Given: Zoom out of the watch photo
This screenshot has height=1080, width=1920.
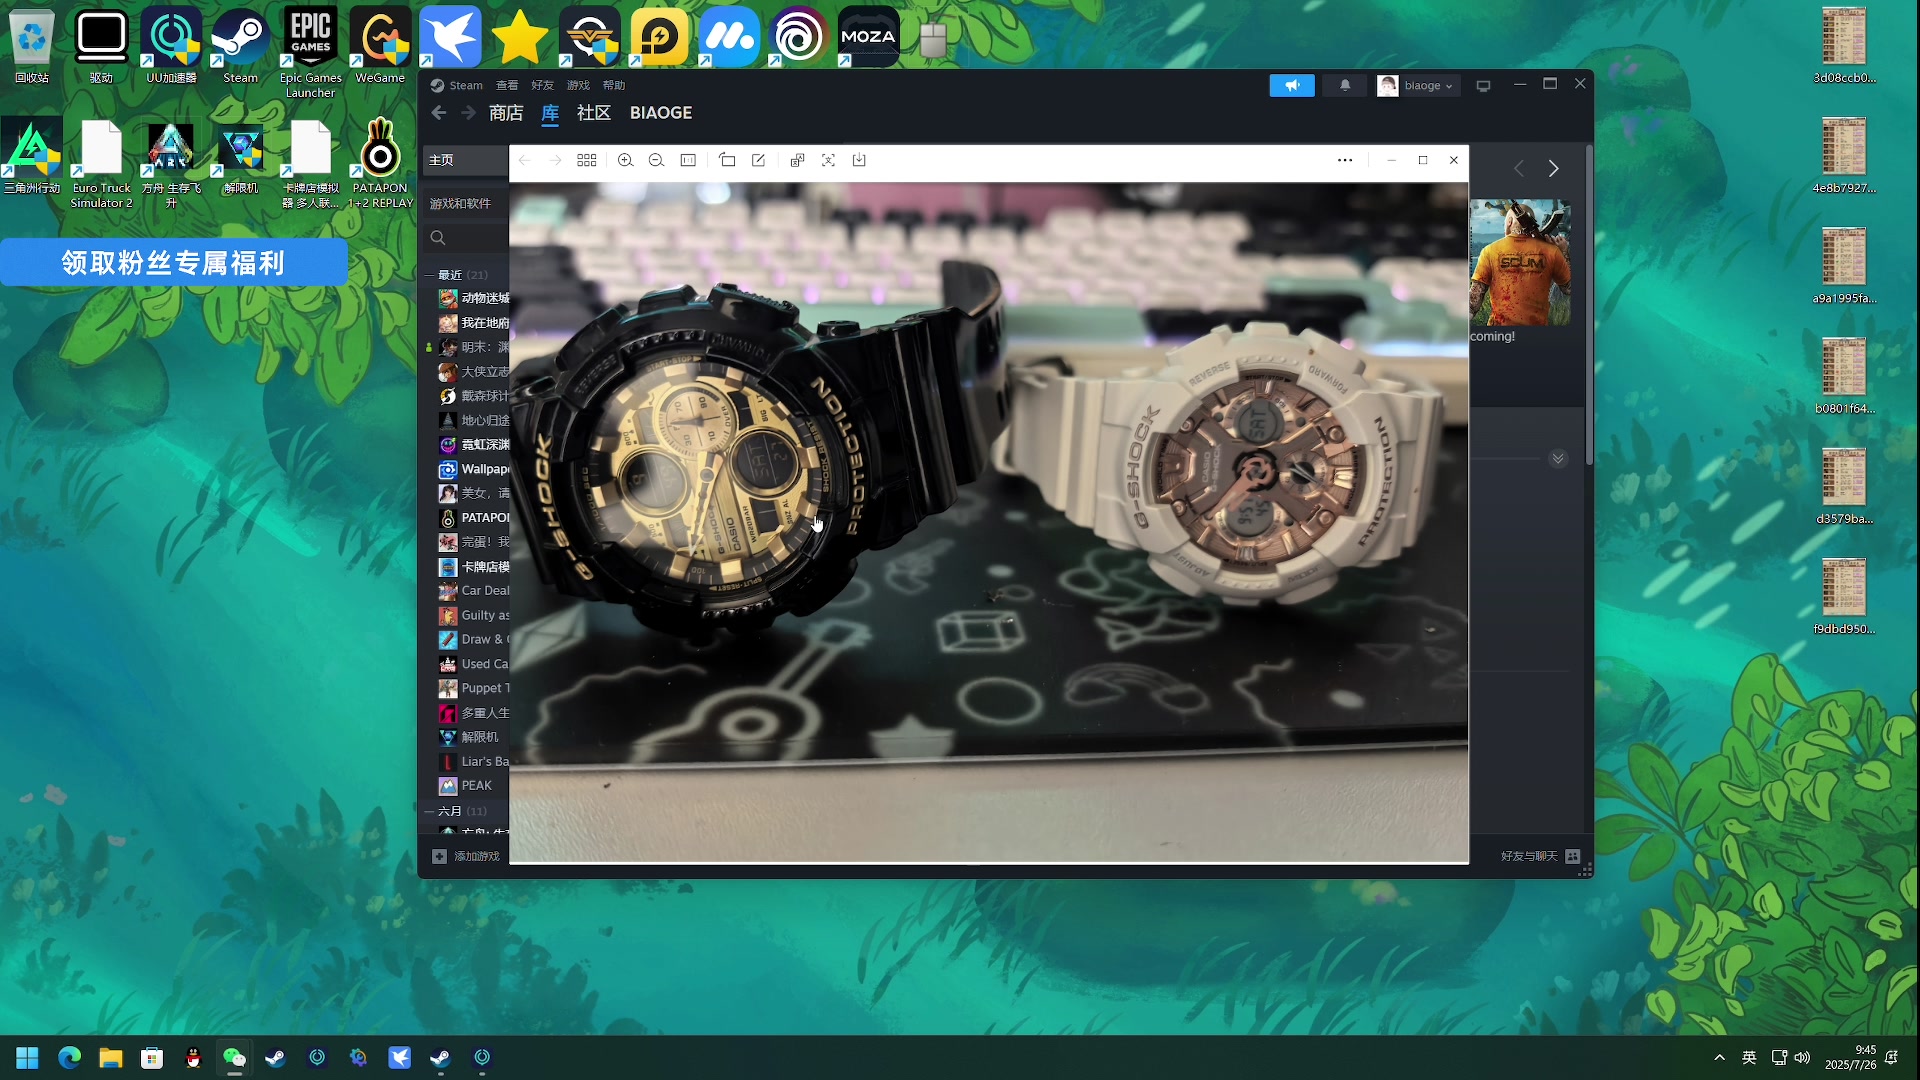Looking at the screenshot, I should point(656,160).
